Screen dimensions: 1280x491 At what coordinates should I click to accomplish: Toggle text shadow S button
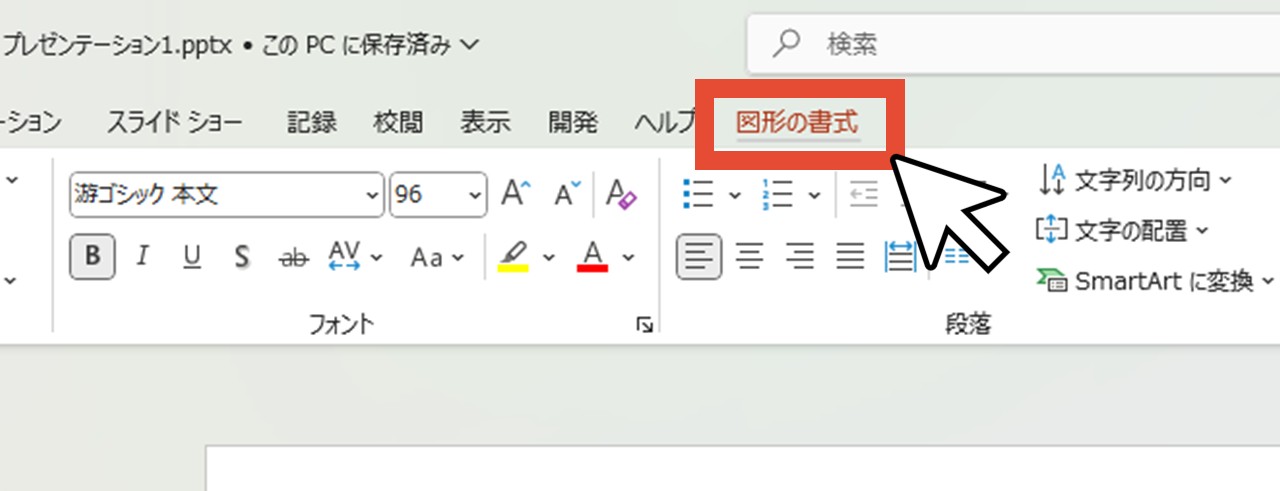pyautogui.click(x=241, y=257)
